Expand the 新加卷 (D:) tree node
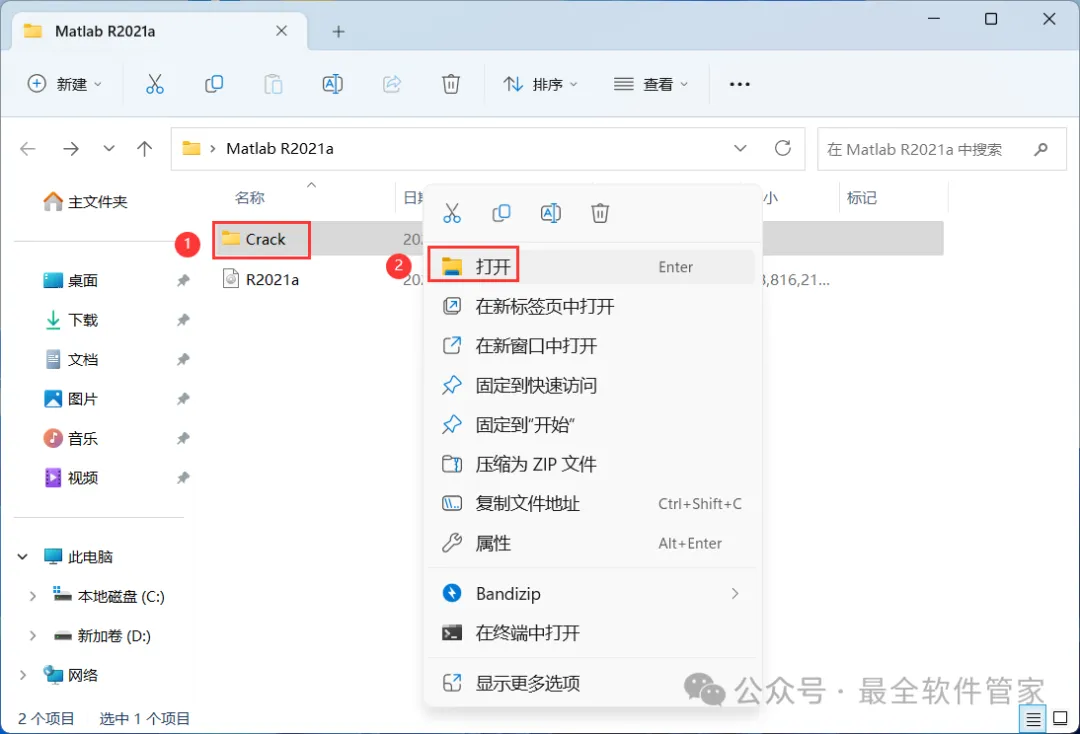Viewport: 1080px width, 734px height. tap(32, 636)
